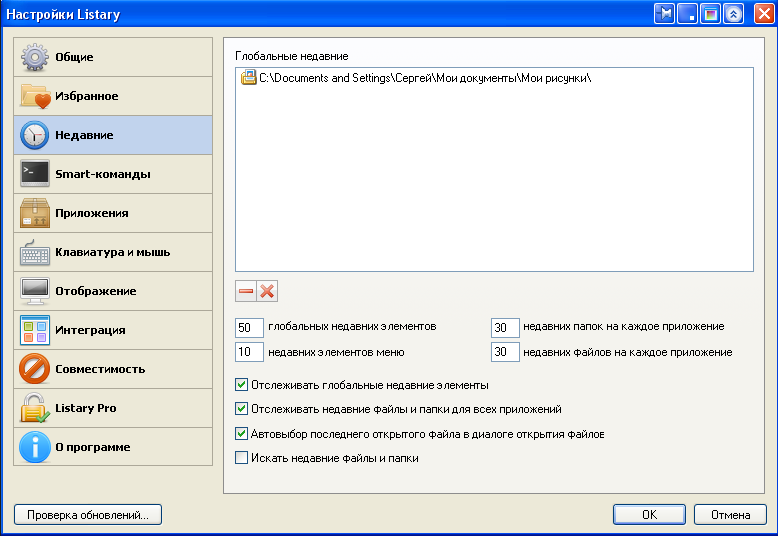The height and width of the screenshot is (536, 778).
Task: Click the Проверка обновлений button
Action: (x=88, y=515)
